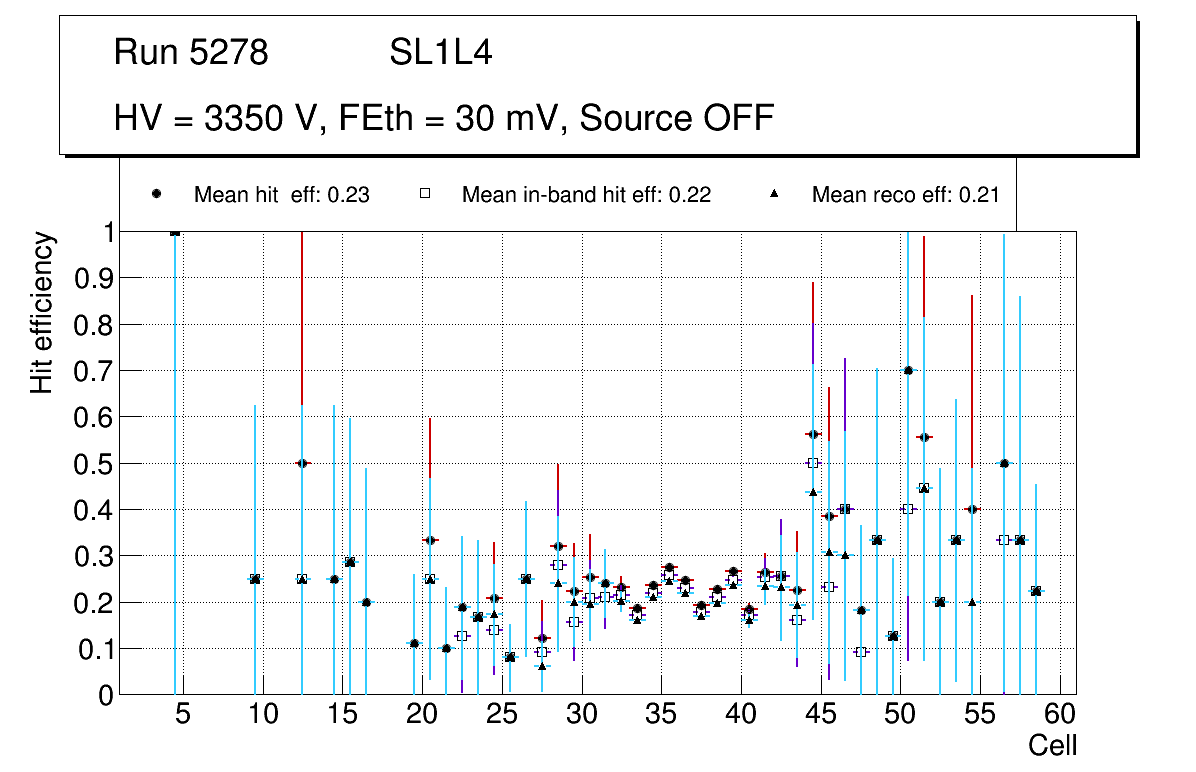
Task: Click the 'Run 5278' title text
Action: coord(191,53)
